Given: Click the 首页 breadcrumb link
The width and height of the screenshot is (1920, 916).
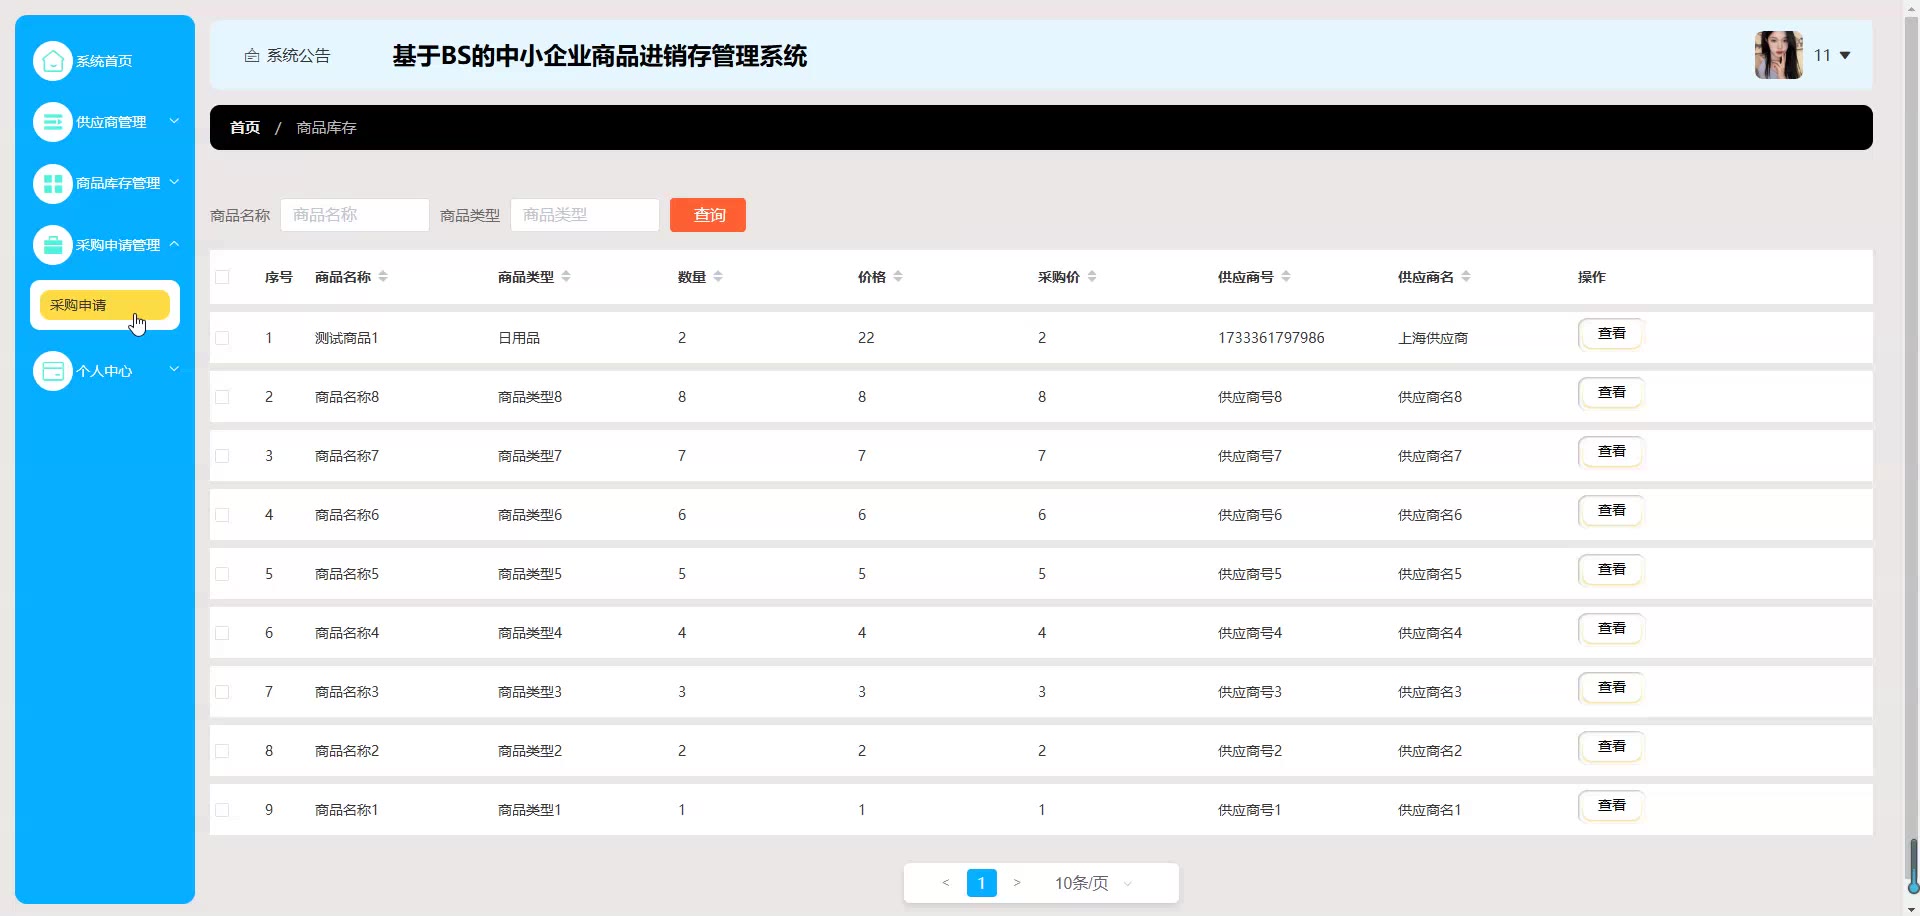Looking at the screenshot, I should click(x=245, y=128).
